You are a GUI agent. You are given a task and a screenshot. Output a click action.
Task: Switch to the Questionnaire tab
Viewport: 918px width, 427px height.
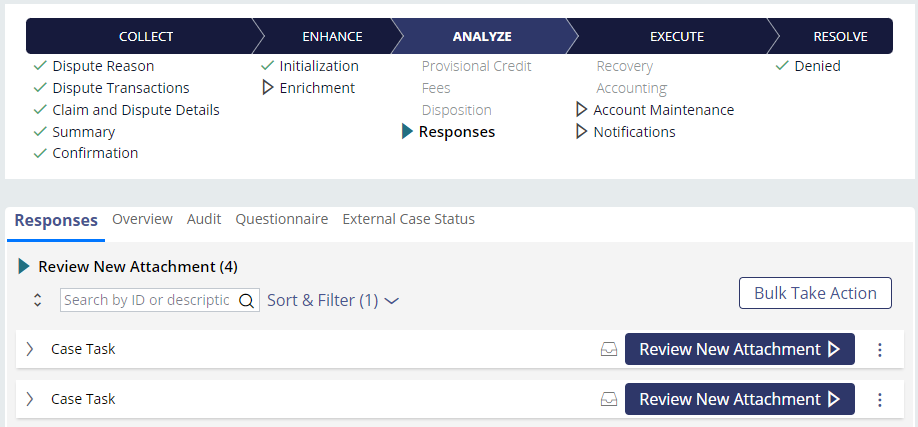tap(282, 219)
